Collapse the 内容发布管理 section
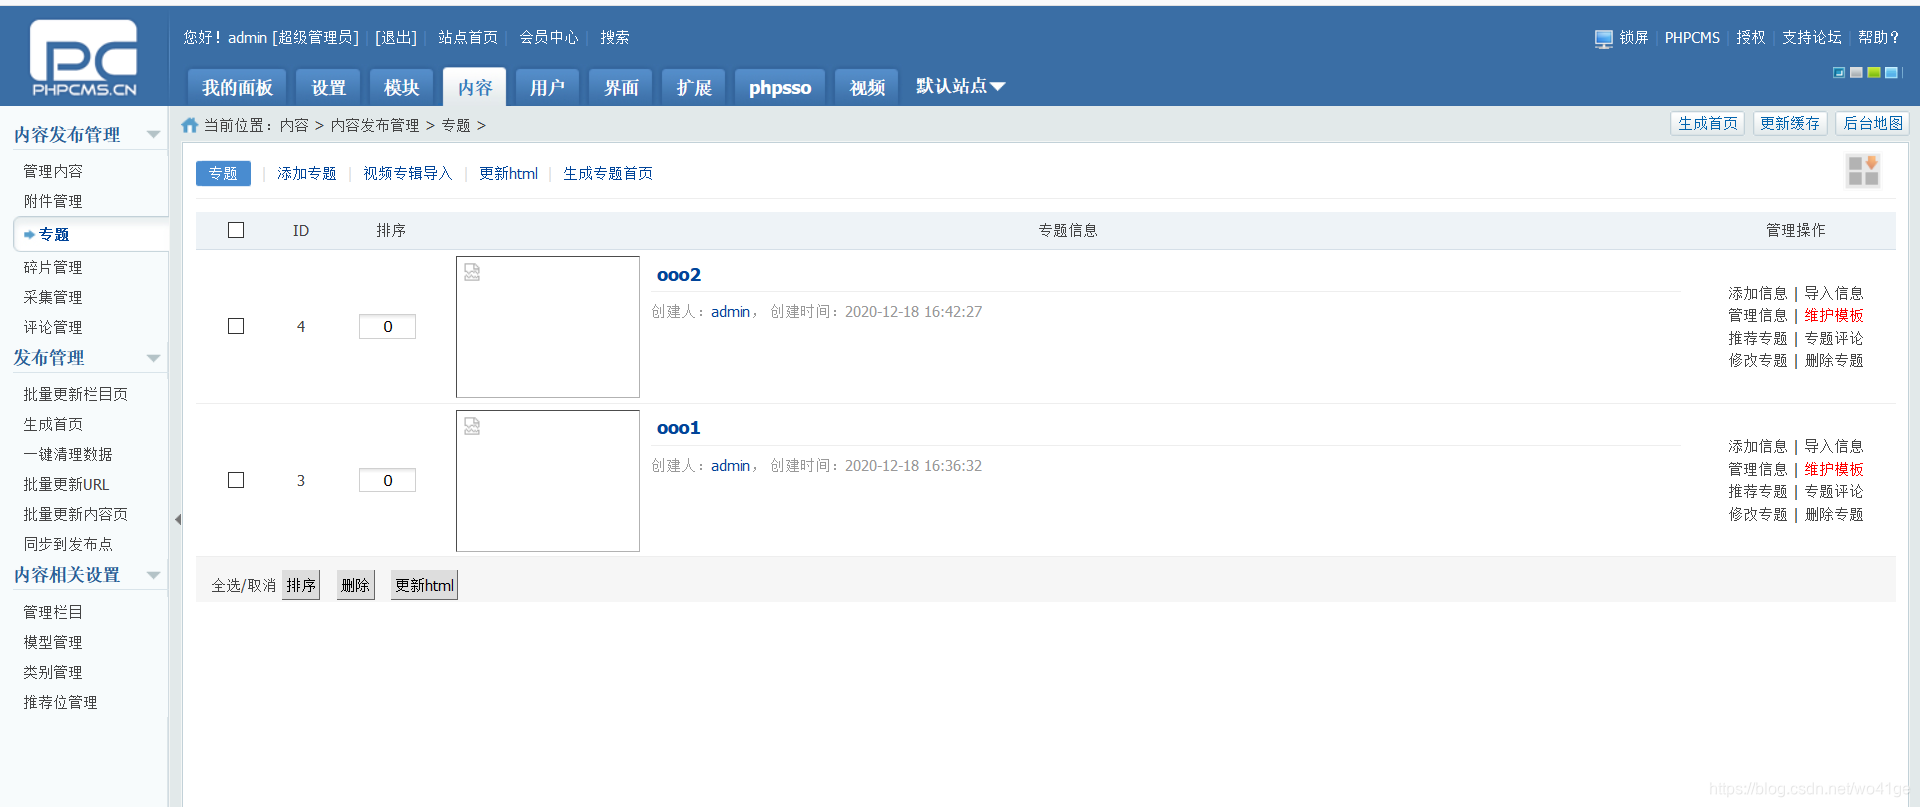1920x807 pixels. pyautogui.click(x=153, y=134)
